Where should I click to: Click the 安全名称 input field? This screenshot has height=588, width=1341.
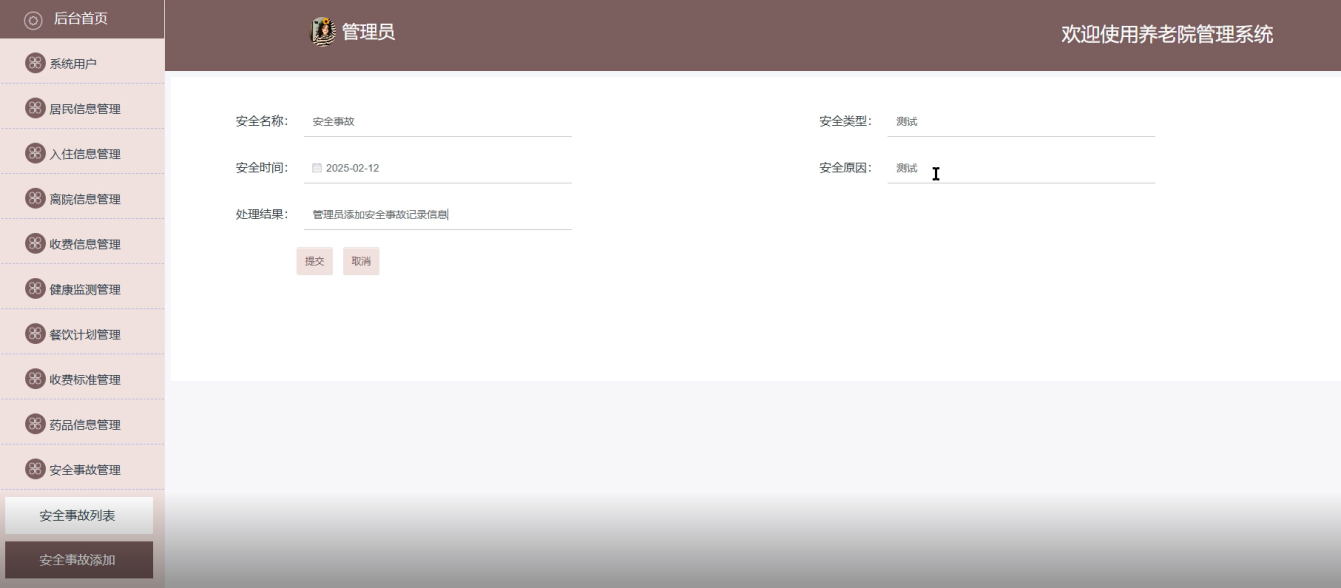[438, 121]
